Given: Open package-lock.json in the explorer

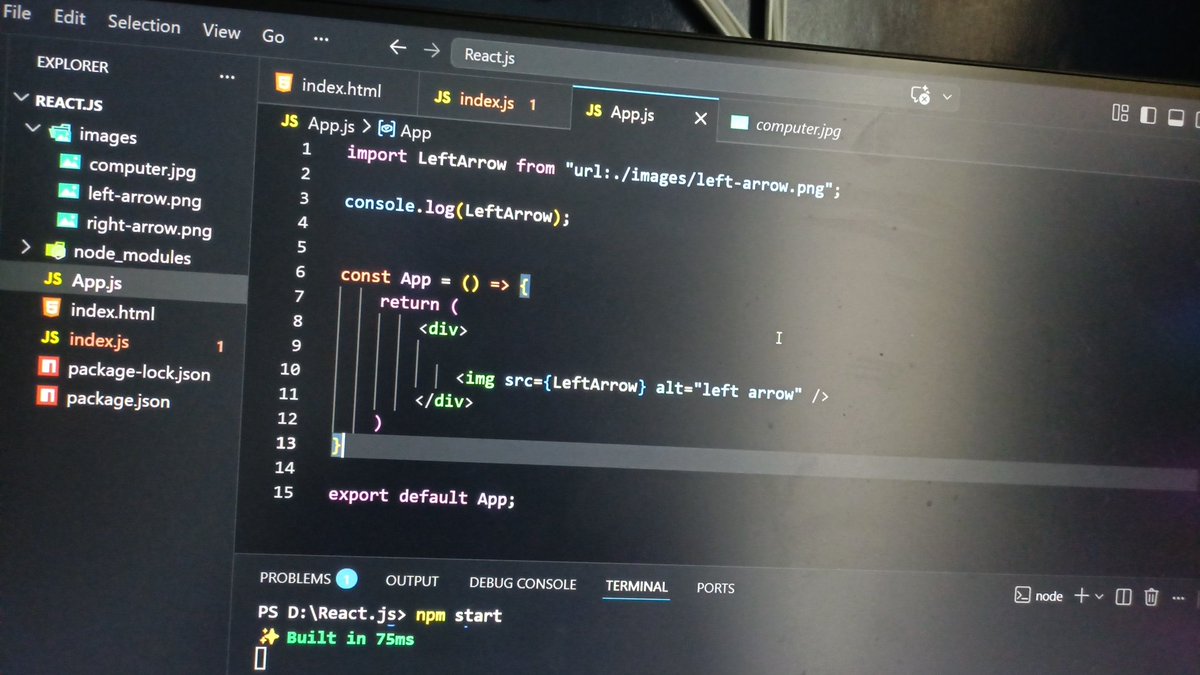Looking at the screenshot, I should click(138, 371).
